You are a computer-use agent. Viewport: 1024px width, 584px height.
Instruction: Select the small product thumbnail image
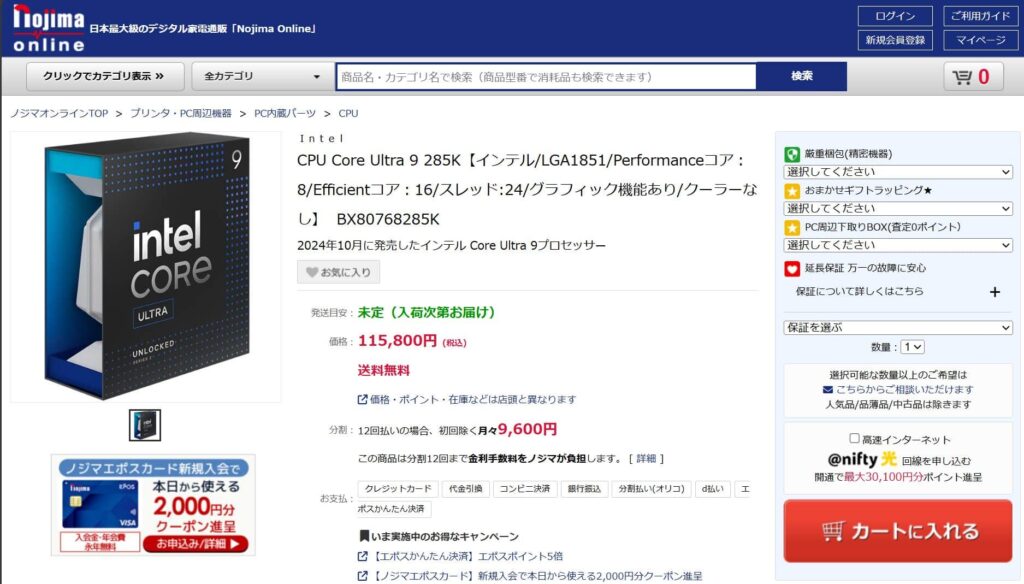point(145,425)
